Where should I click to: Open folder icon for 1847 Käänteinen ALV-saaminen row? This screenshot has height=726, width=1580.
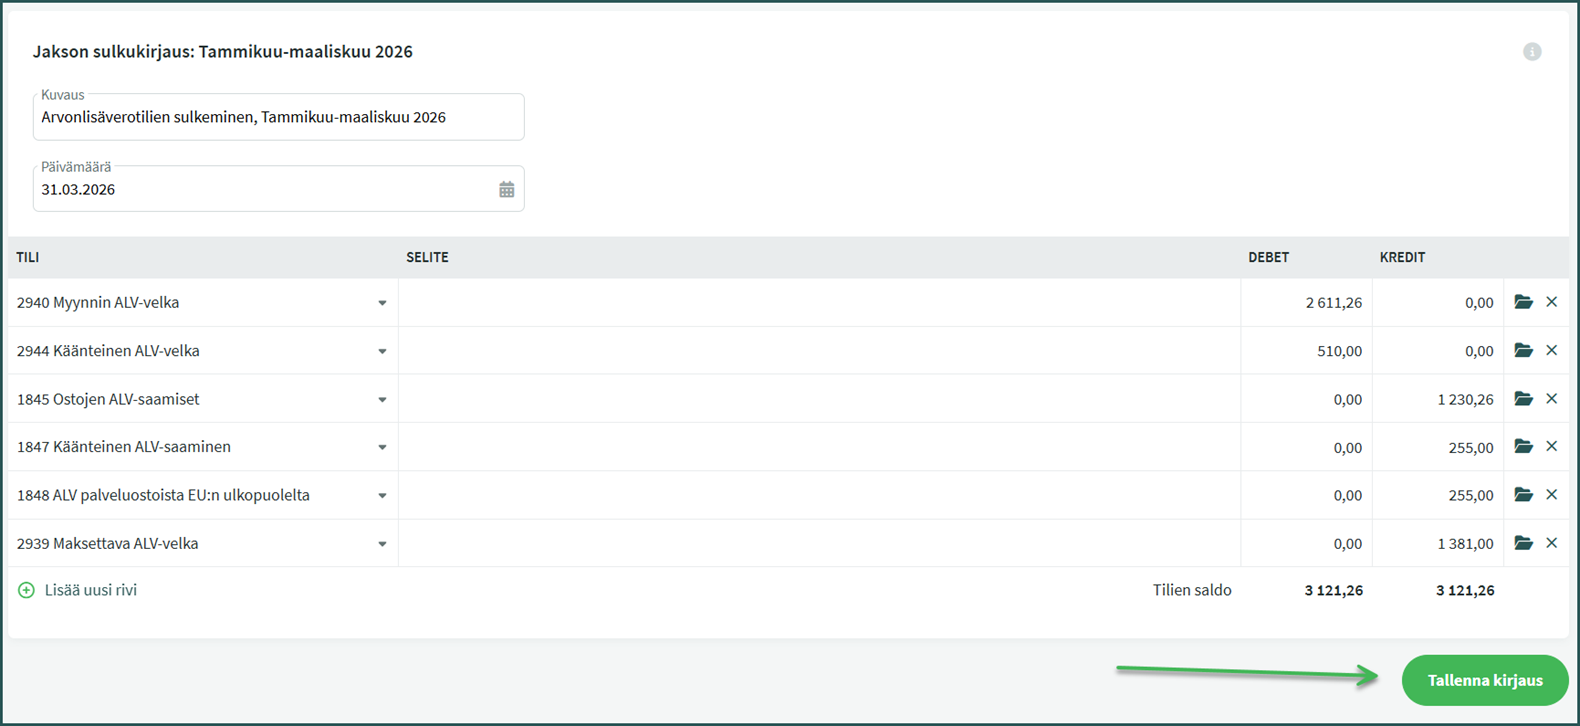1523,447
